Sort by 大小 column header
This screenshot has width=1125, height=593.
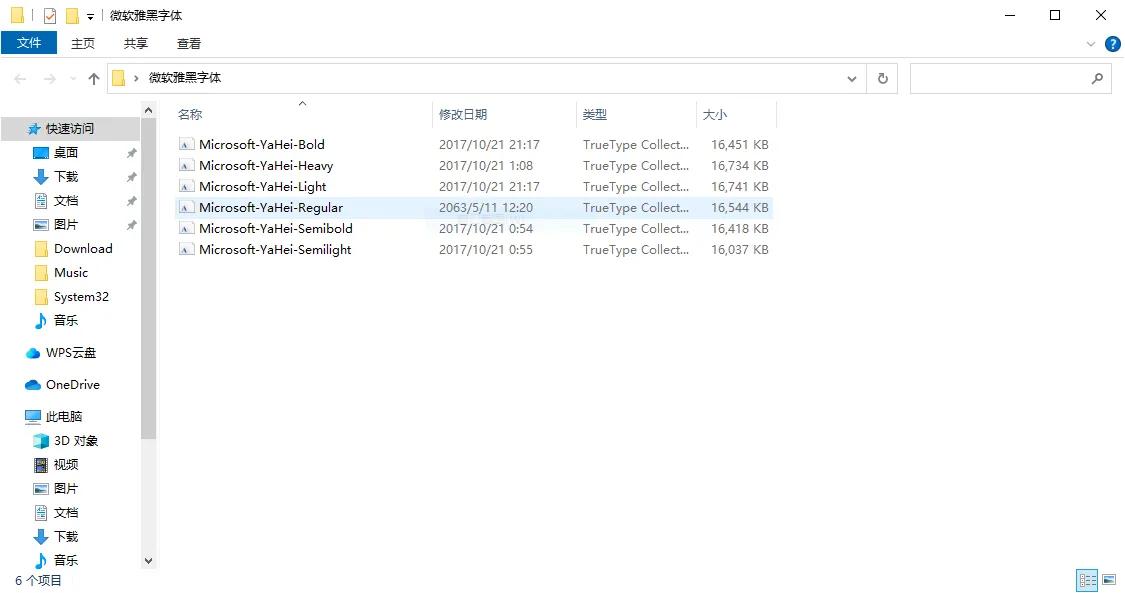tap(715, 115)
